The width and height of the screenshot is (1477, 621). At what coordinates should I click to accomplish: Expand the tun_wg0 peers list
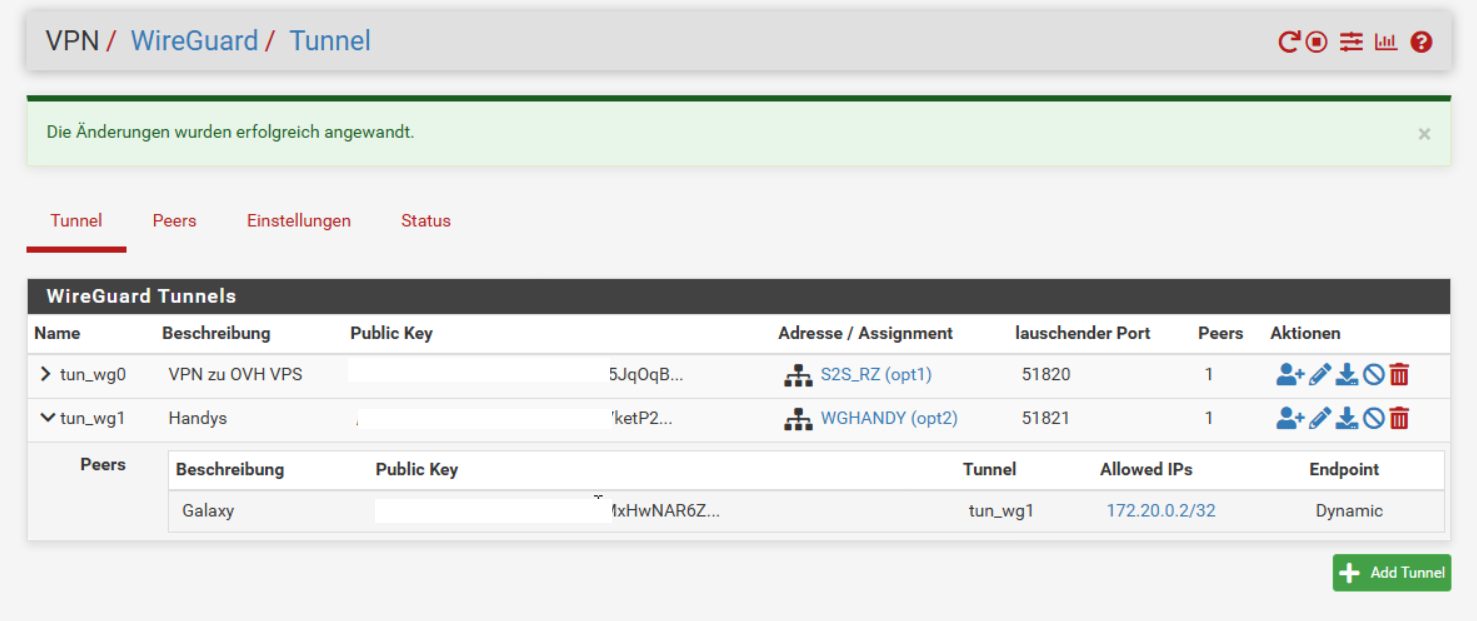(x=45, y=374)
